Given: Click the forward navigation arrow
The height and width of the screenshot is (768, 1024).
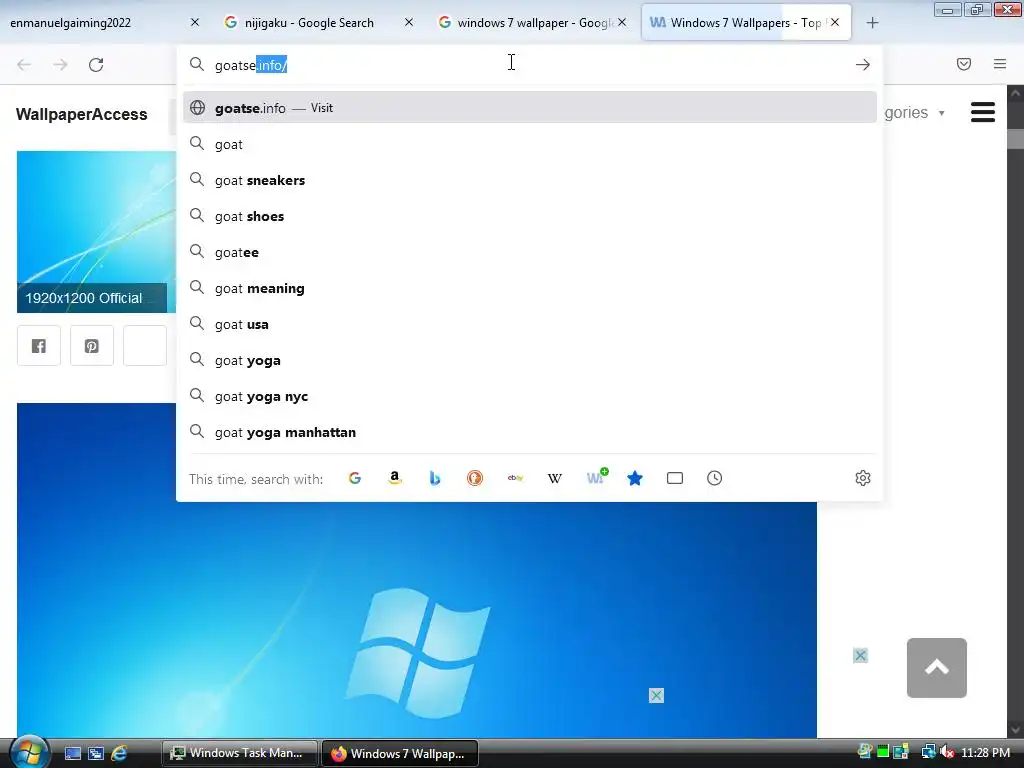Looking at the screenshot, I should coord(60,65).
